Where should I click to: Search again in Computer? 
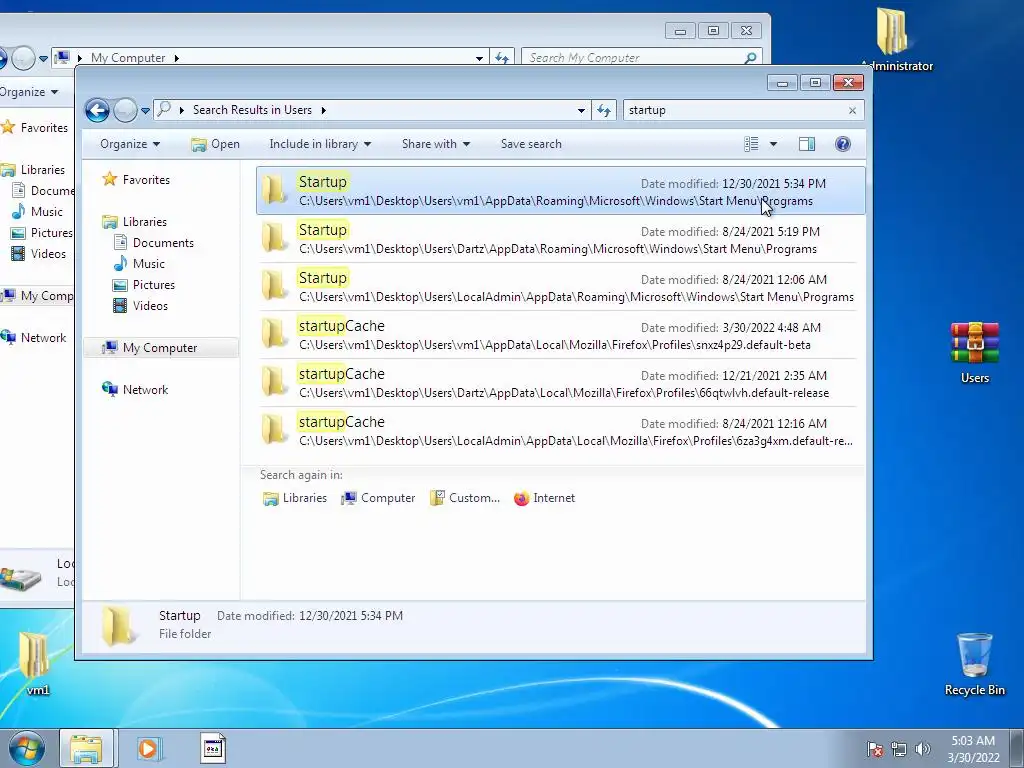[378, 498]
